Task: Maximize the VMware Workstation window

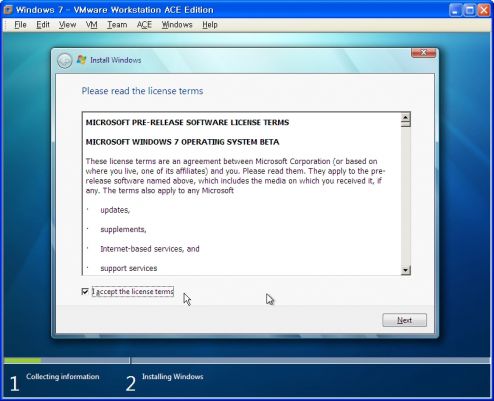Action: 470,10
